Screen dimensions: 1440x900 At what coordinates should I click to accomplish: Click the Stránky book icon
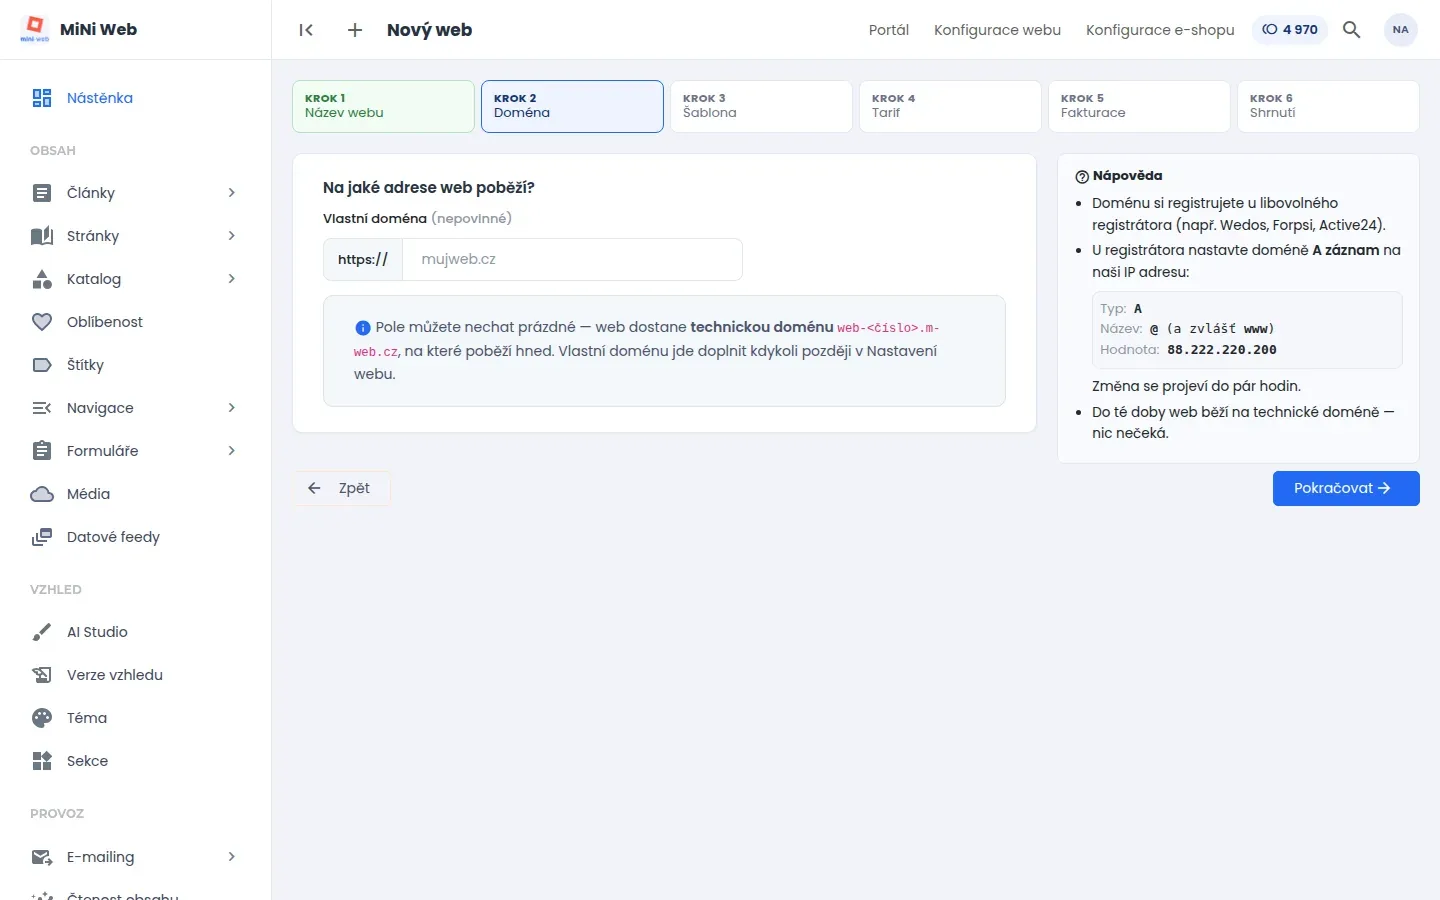tap(42, 236)
